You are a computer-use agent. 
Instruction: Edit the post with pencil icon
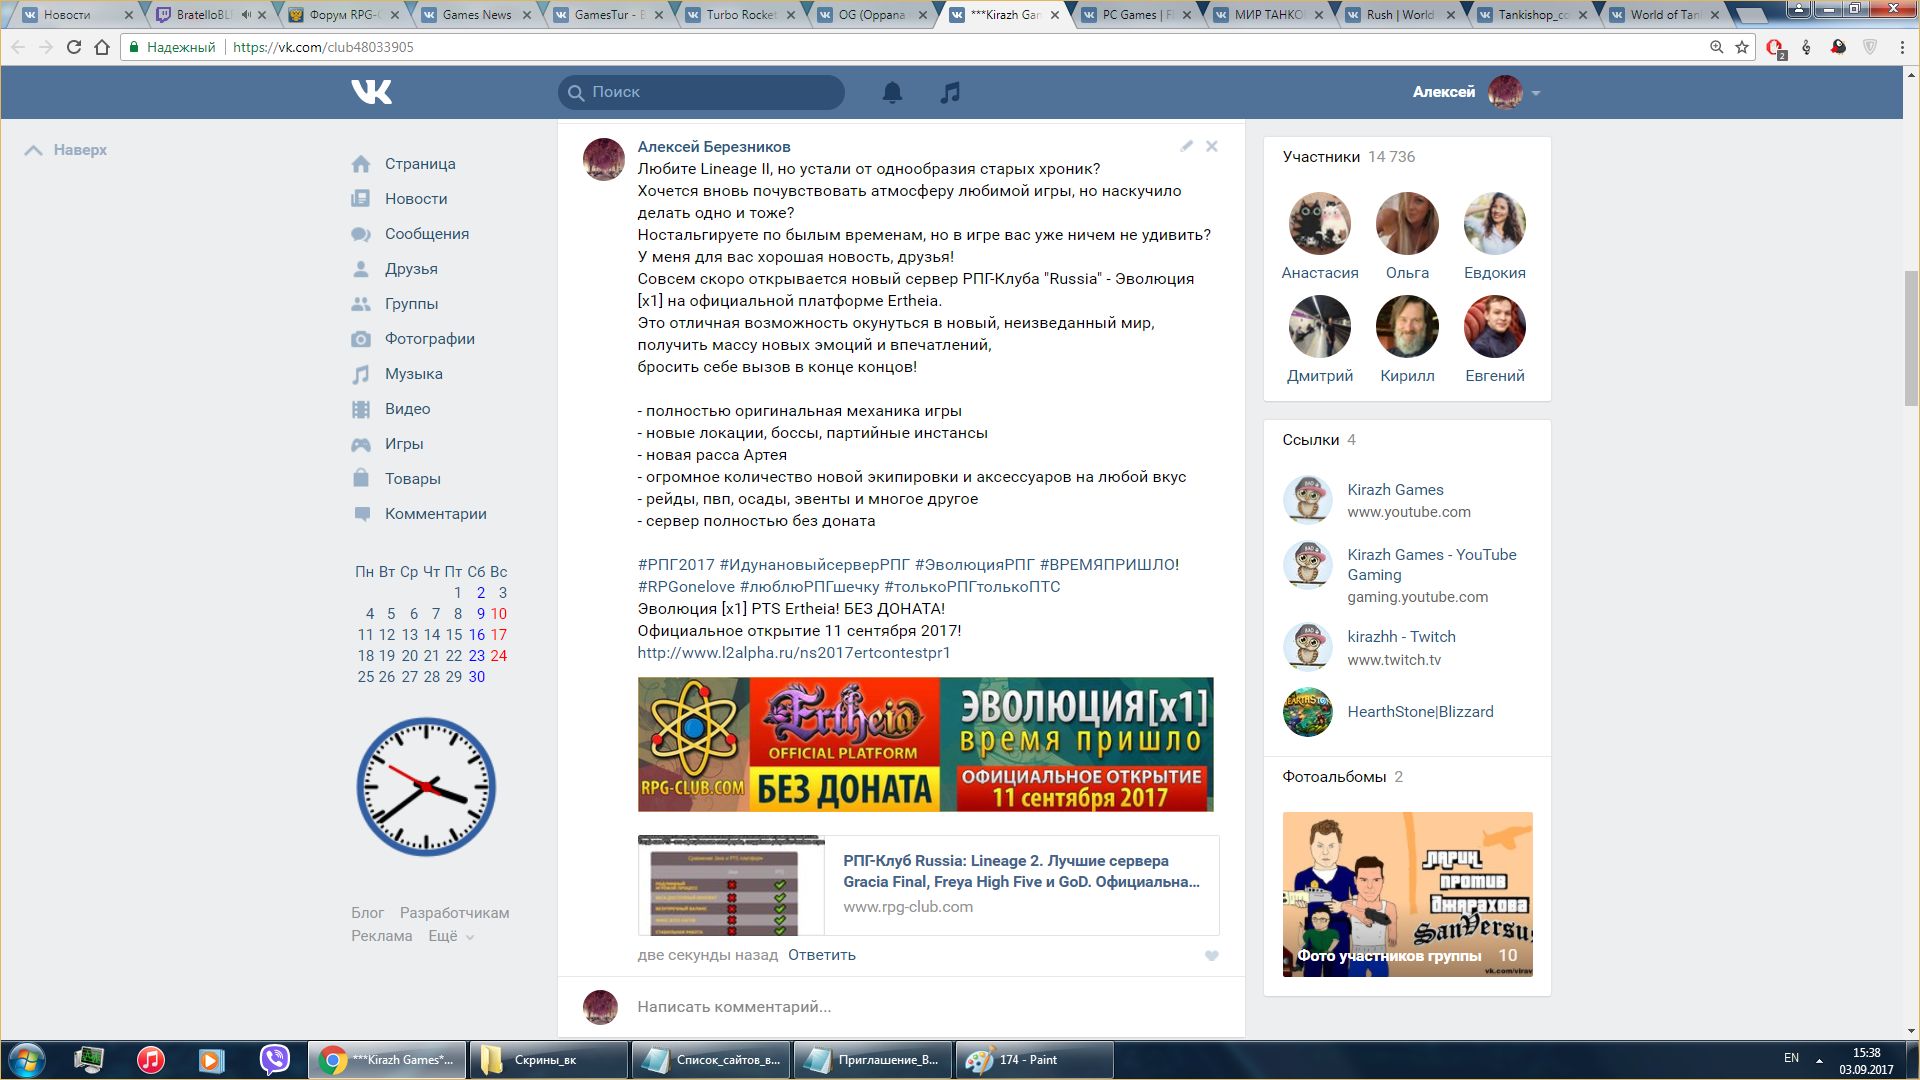click(1186, 146)
